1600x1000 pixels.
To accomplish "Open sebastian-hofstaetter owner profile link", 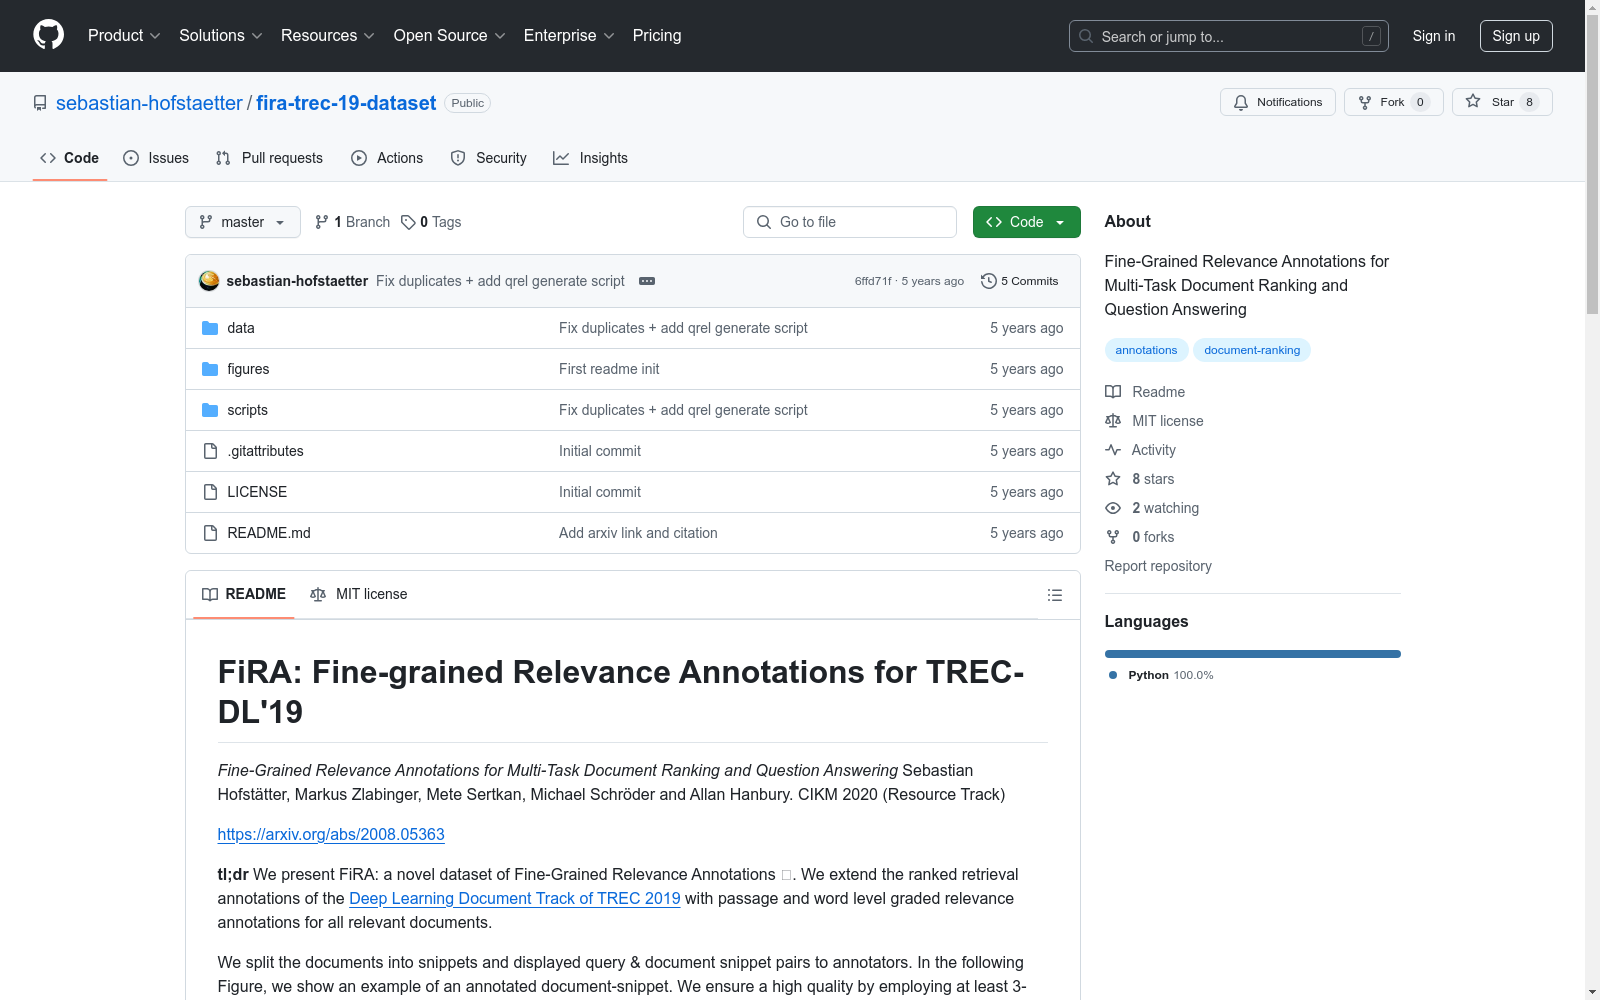I will click(x=149, y=103).
